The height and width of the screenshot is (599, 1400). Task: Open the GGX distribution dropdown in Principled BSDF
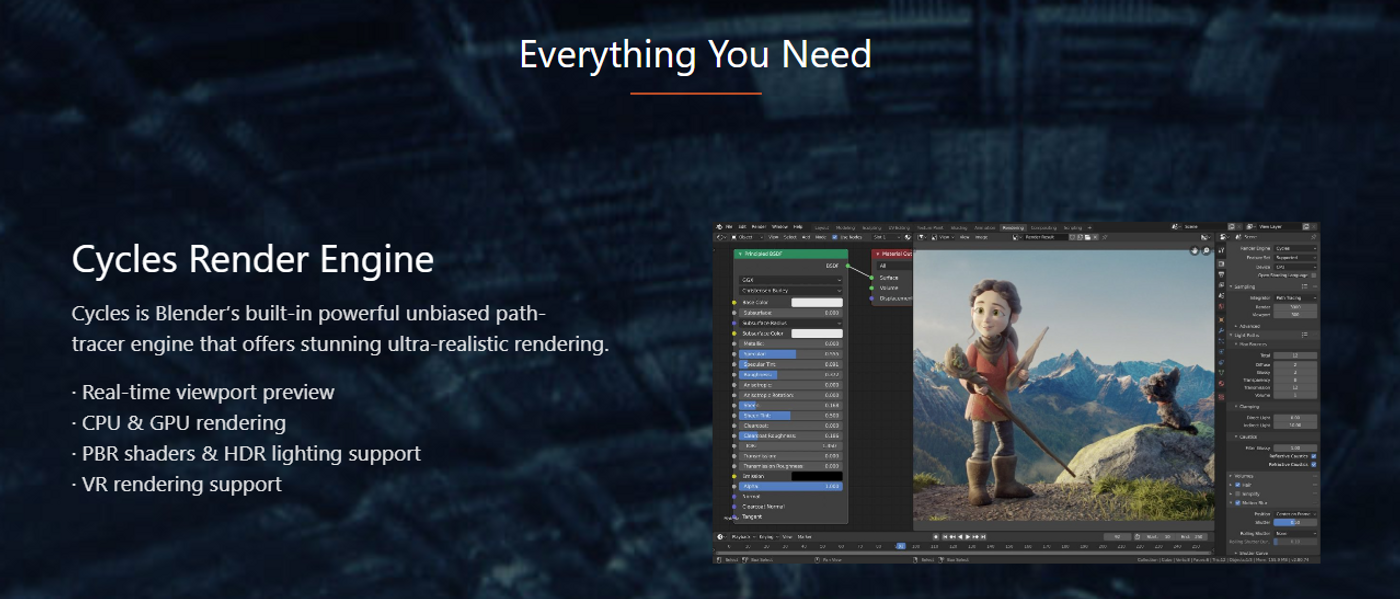pyautogui.click(x=790, y=280)
